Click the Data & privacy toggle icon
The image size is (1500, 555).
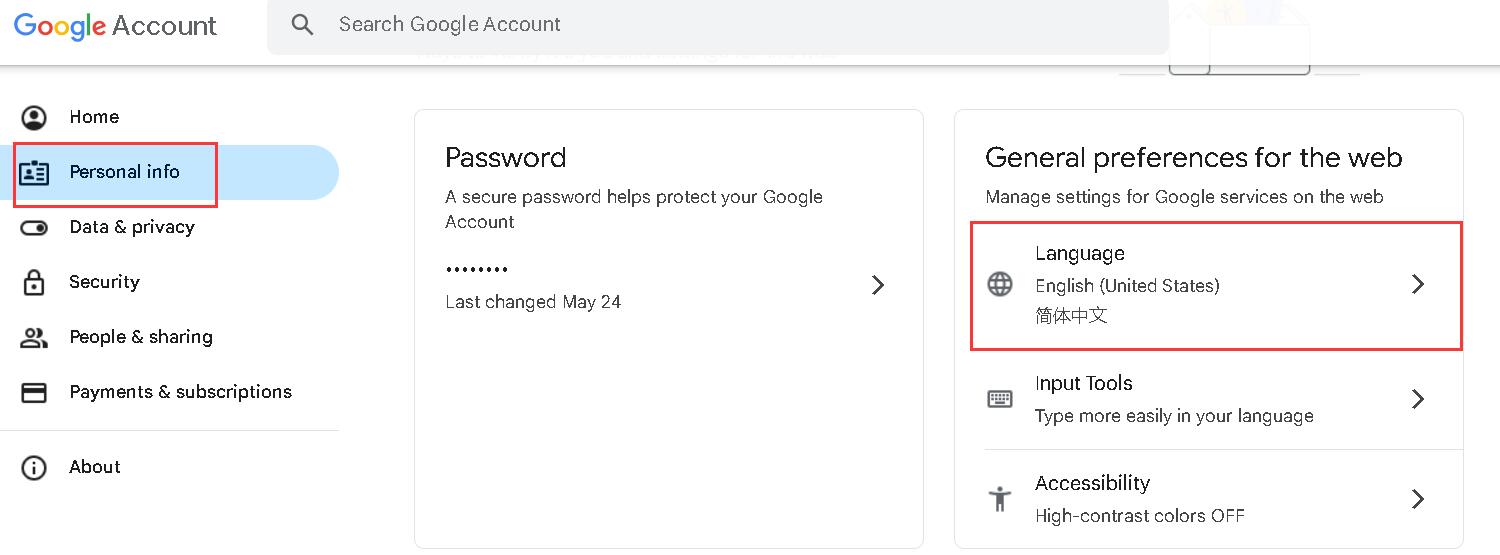point(34,228)
